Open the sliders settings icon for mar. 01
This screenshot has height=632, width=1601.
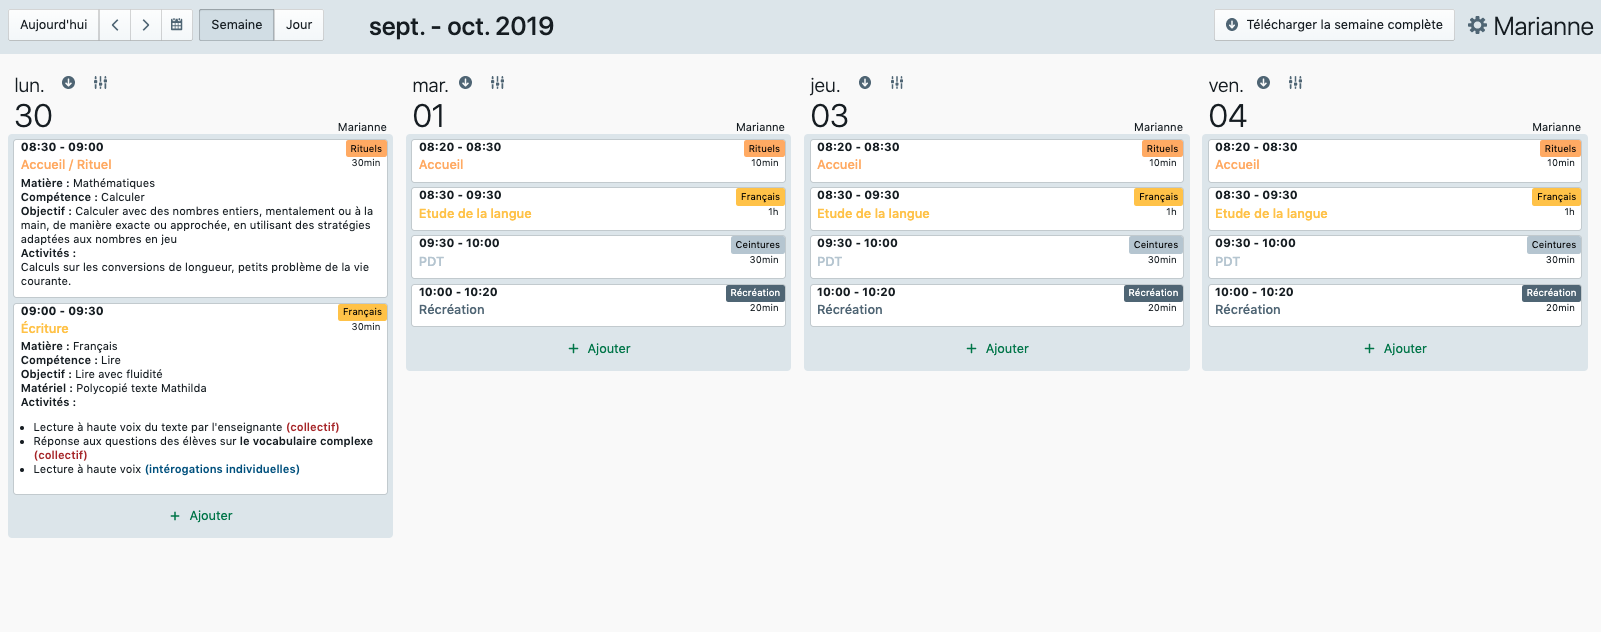click(497, 83)
